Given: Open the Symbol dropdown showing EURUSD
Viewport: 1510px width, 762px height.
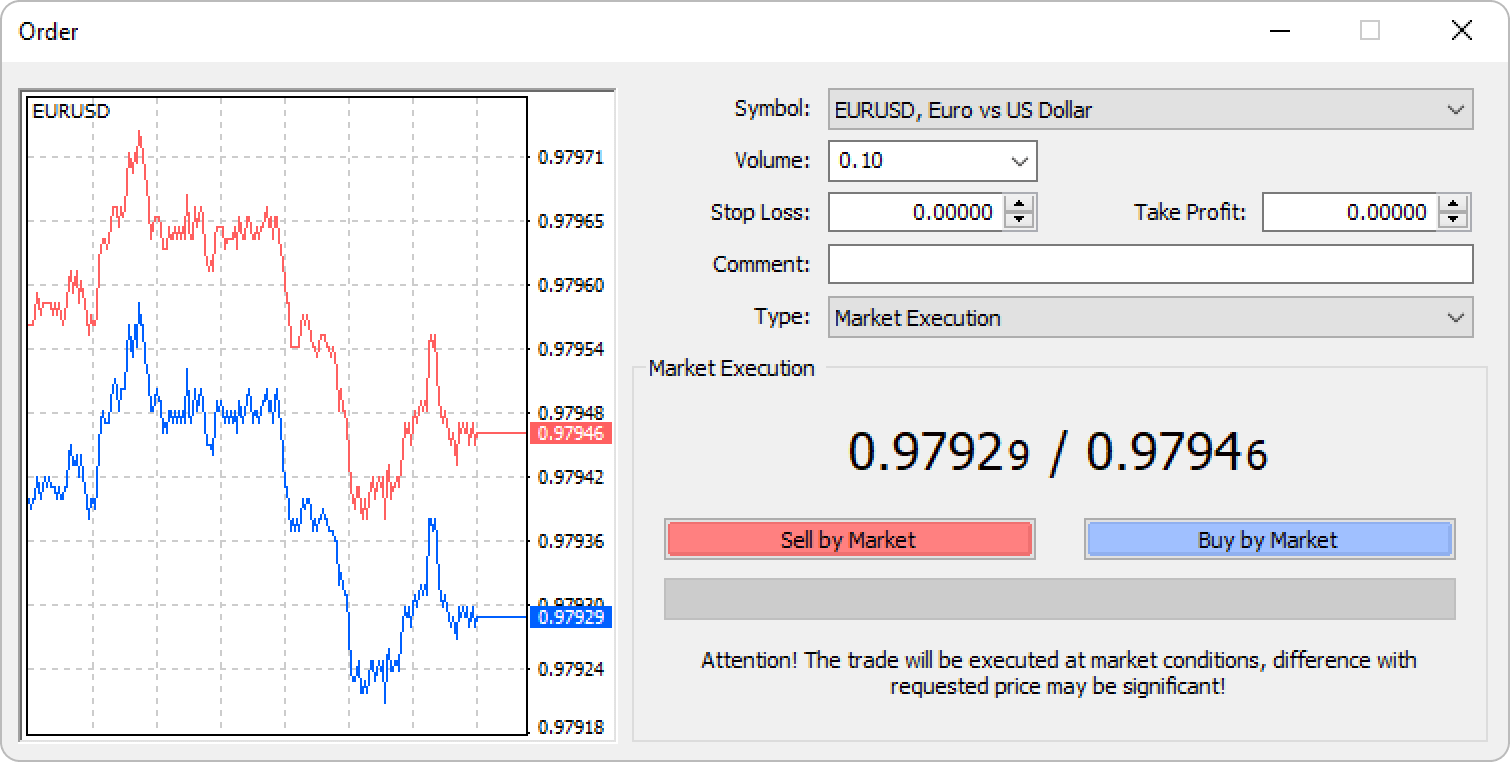Looking at the screenshot, I should 1150,110.
